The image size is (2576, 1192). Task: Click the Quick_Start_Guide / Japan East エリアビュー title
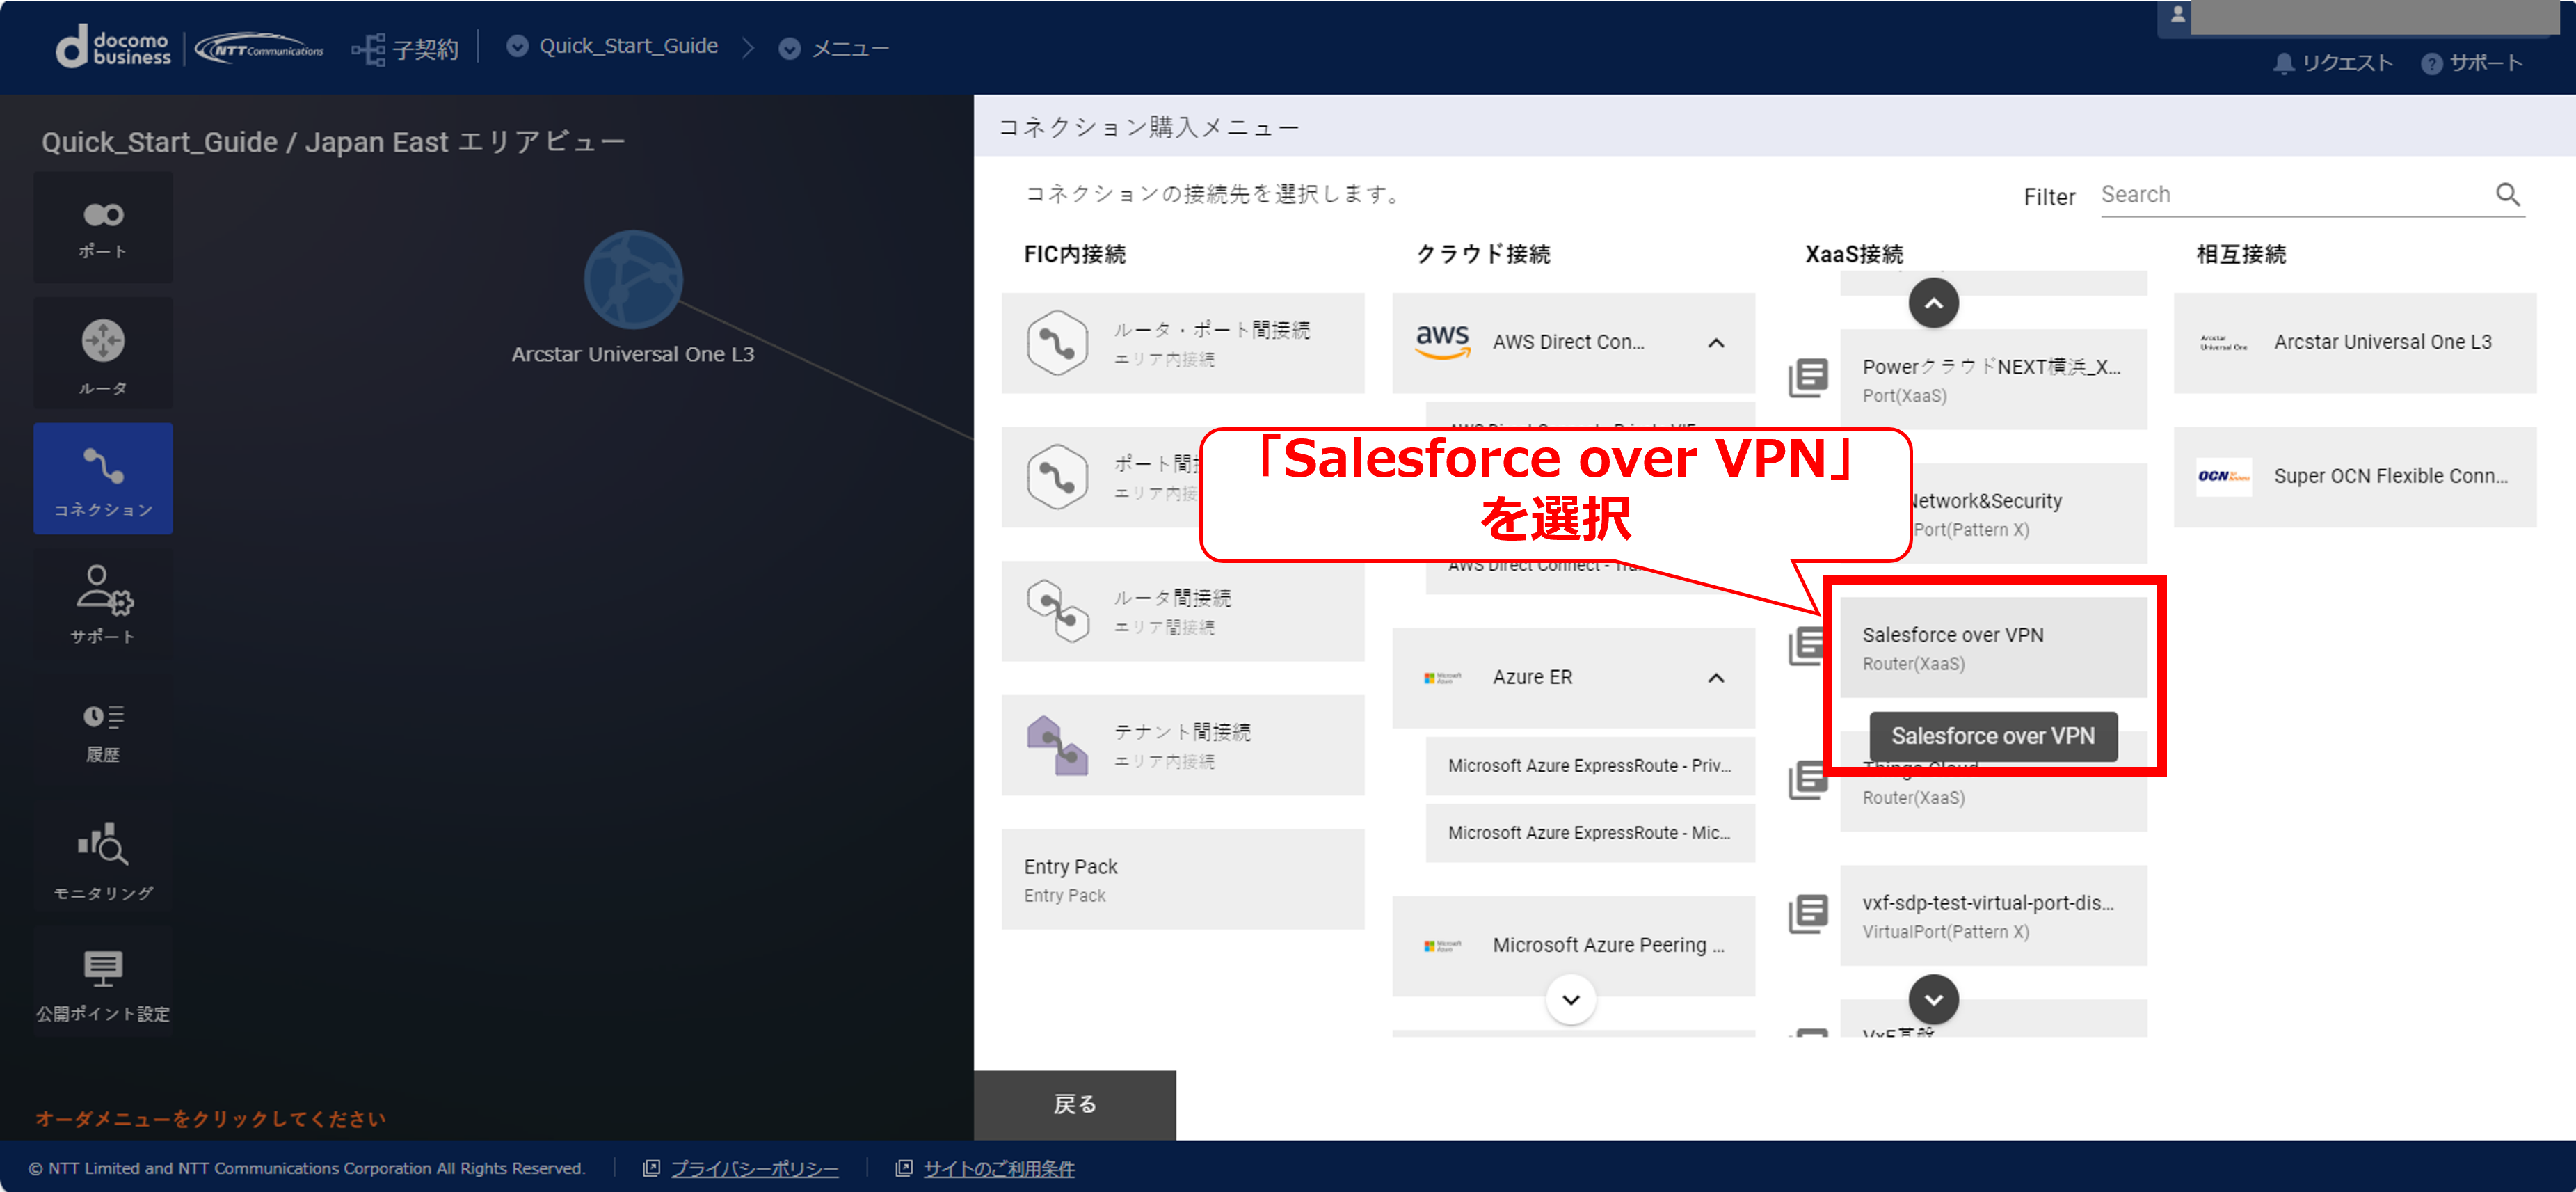click(333, 142)
